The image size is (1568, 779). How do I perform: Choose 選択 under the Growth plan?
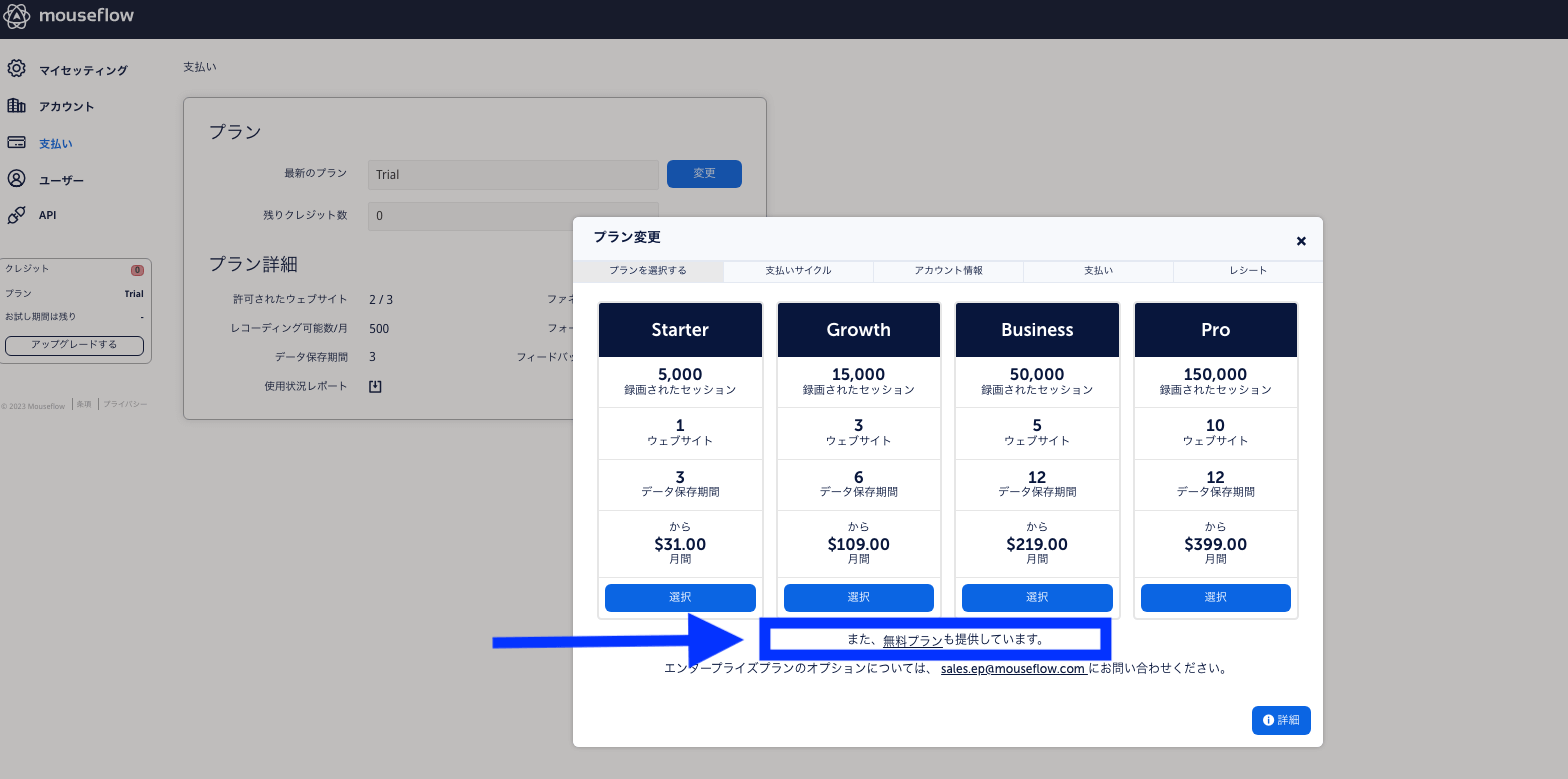click(859, 597)
